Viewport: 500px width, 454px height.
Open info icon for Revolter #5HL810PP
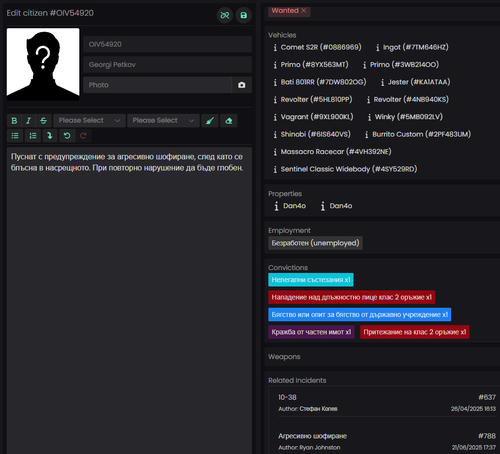(275, 100)
